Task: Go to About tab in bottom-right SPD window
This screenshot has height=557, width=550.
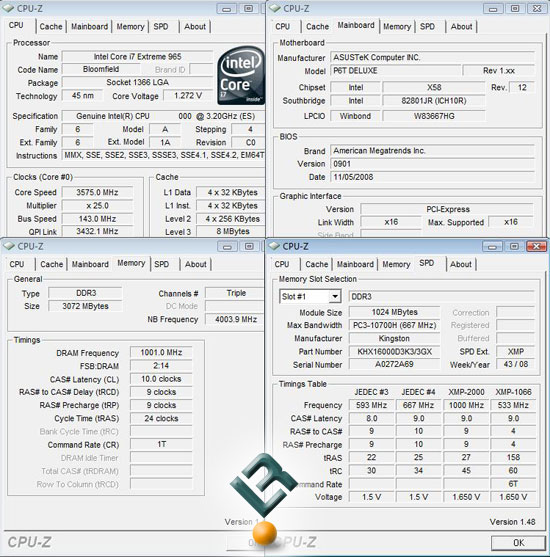Action: (461, 264)
